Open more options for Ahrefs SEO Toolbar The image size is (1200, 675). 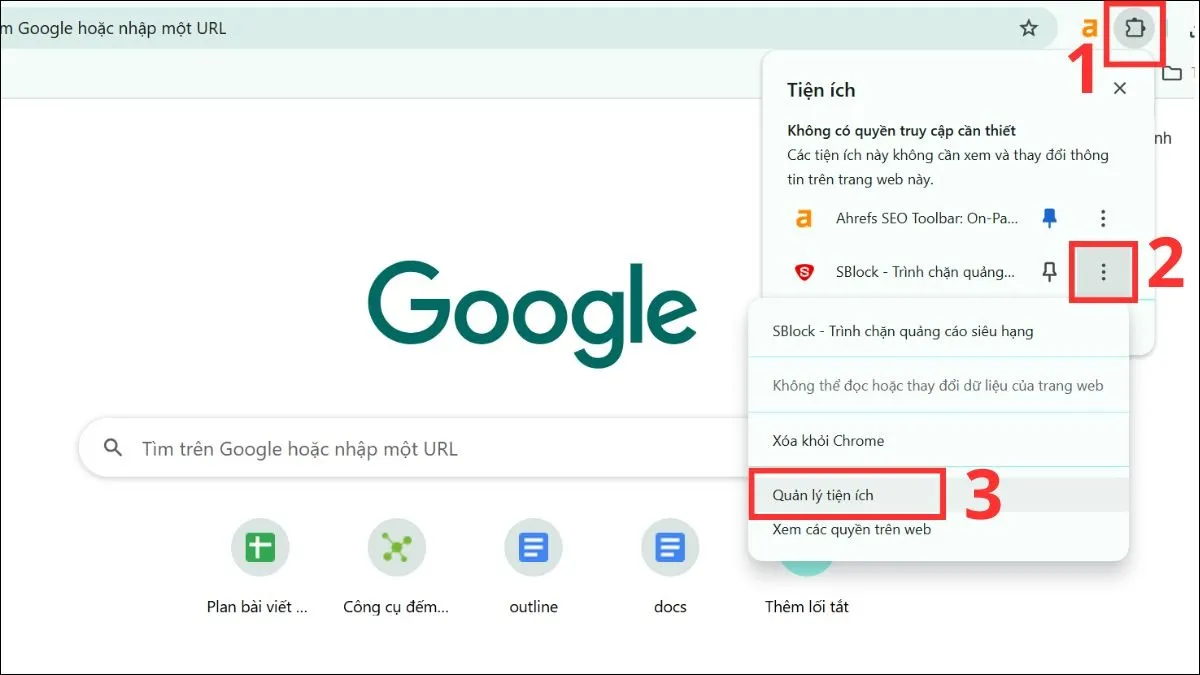tap(1102, 218)
